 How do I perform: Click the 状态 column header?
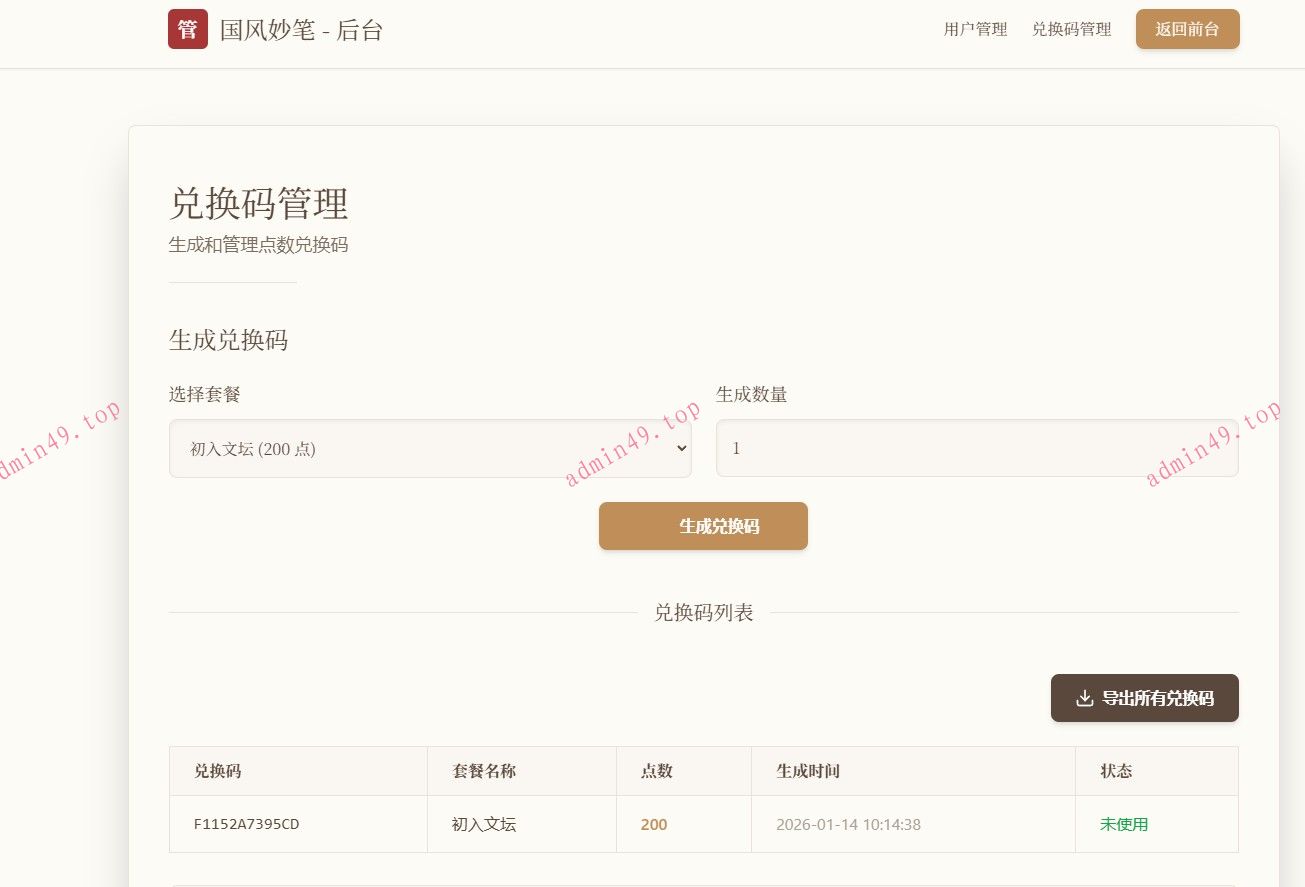click(x=1116, y=771)
